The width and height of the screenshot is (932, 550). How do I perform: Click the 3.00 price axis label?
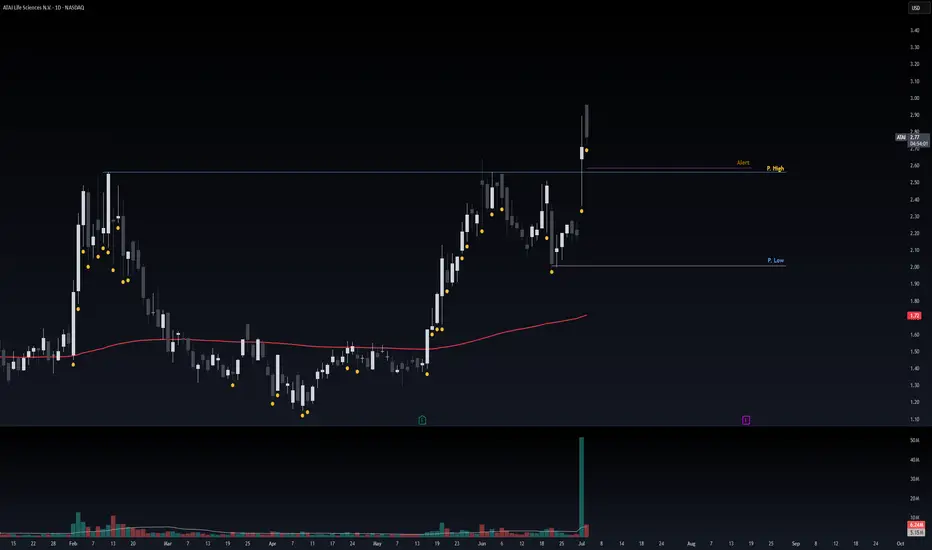pyautogui.click(x=914, y=98)
